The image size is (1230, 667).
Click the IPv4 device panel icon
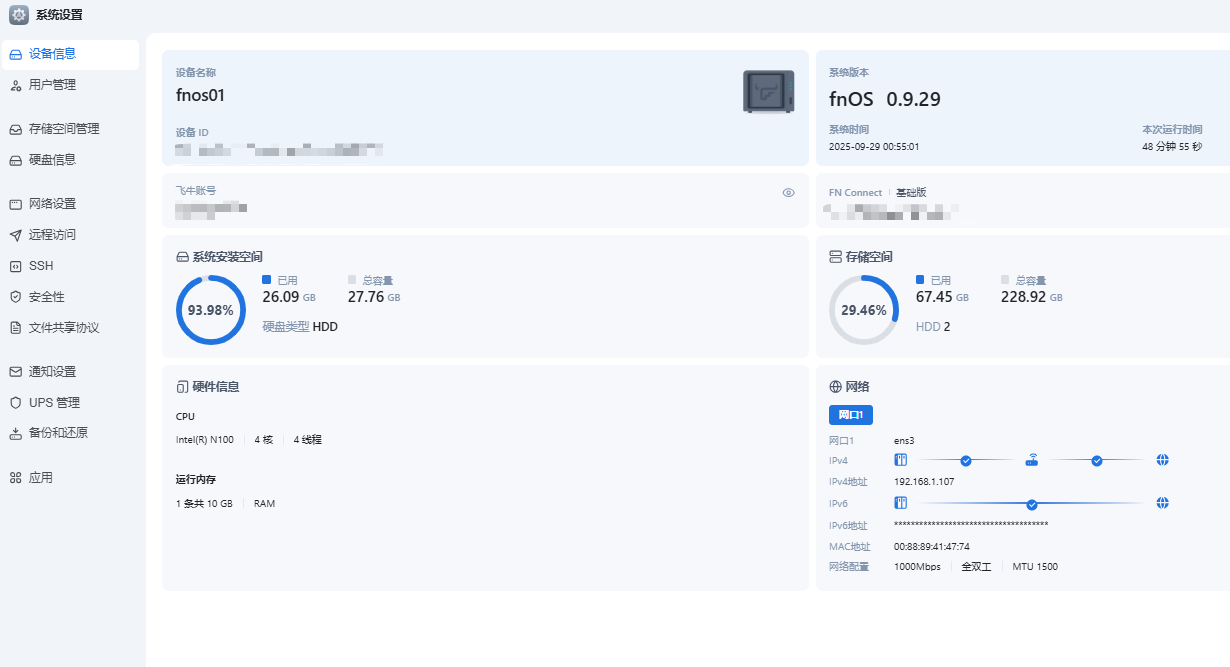[x=900, y=460]
